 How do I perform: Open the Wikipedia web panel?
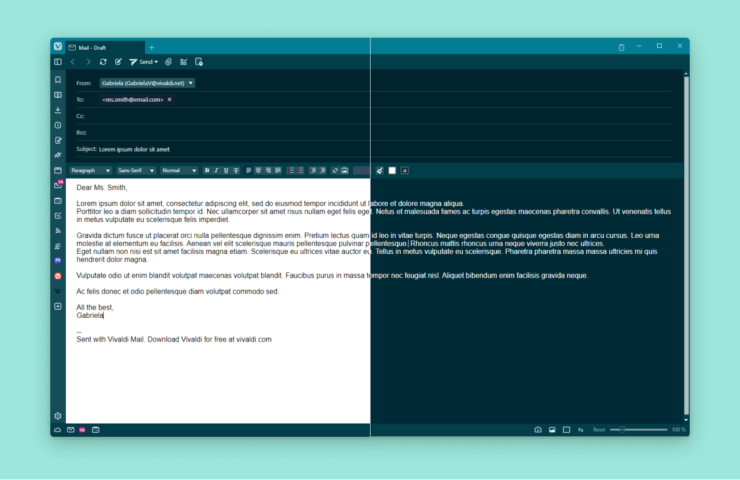point(58,291)
